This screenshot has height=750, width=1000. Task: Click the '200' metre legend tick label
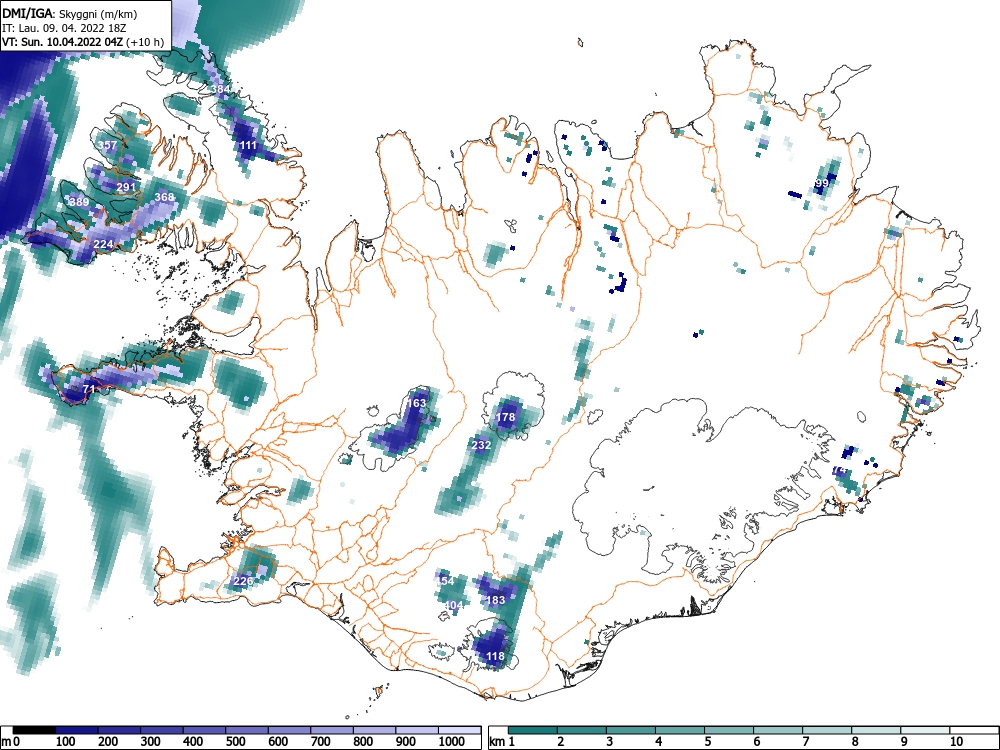108,742
